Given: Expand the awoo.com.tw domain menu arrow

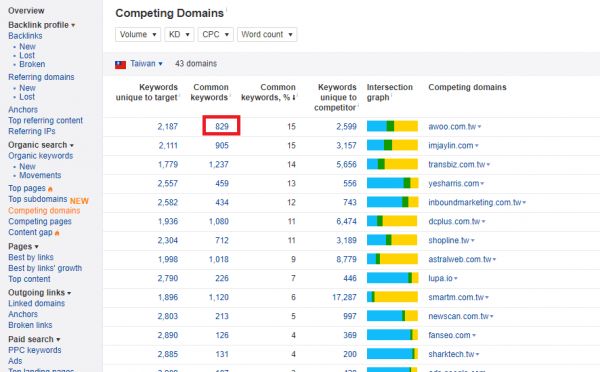Looking at the screenshot, I should coord(479,127).
